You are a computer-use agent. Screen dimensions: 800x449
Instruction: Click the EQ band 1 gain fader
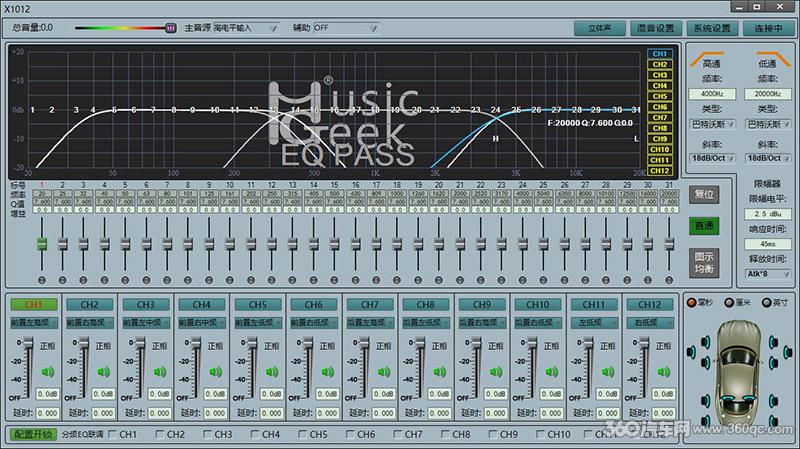pyautogui.click(x=42, y=244)
